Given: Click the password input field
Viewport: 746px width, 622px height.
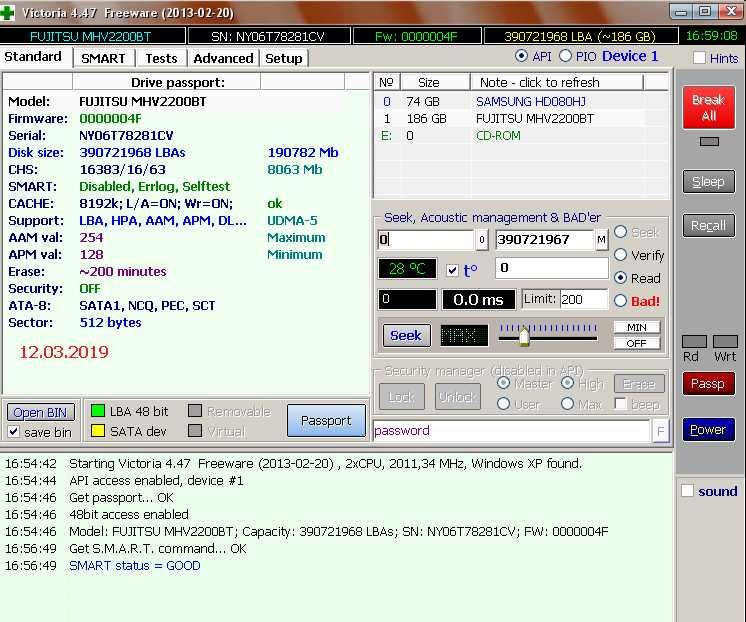Looking at the screenshot, I should (512, 431).
